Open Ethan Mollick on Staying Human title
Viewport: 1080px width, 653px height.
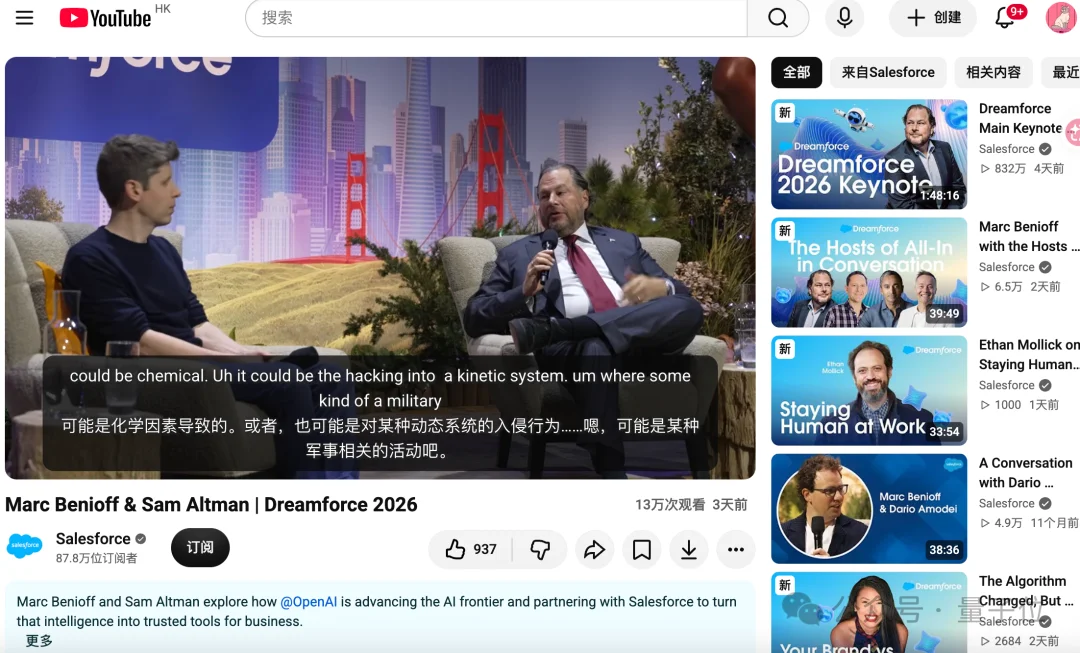pos(1029,355)
